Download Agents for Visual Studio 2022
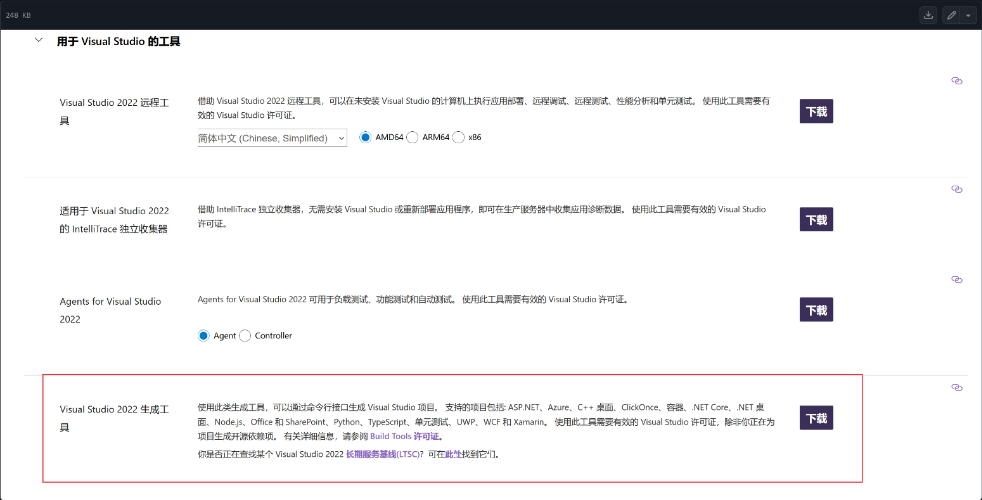This screenshot has width=982, height=500. [x=816, y=310]
